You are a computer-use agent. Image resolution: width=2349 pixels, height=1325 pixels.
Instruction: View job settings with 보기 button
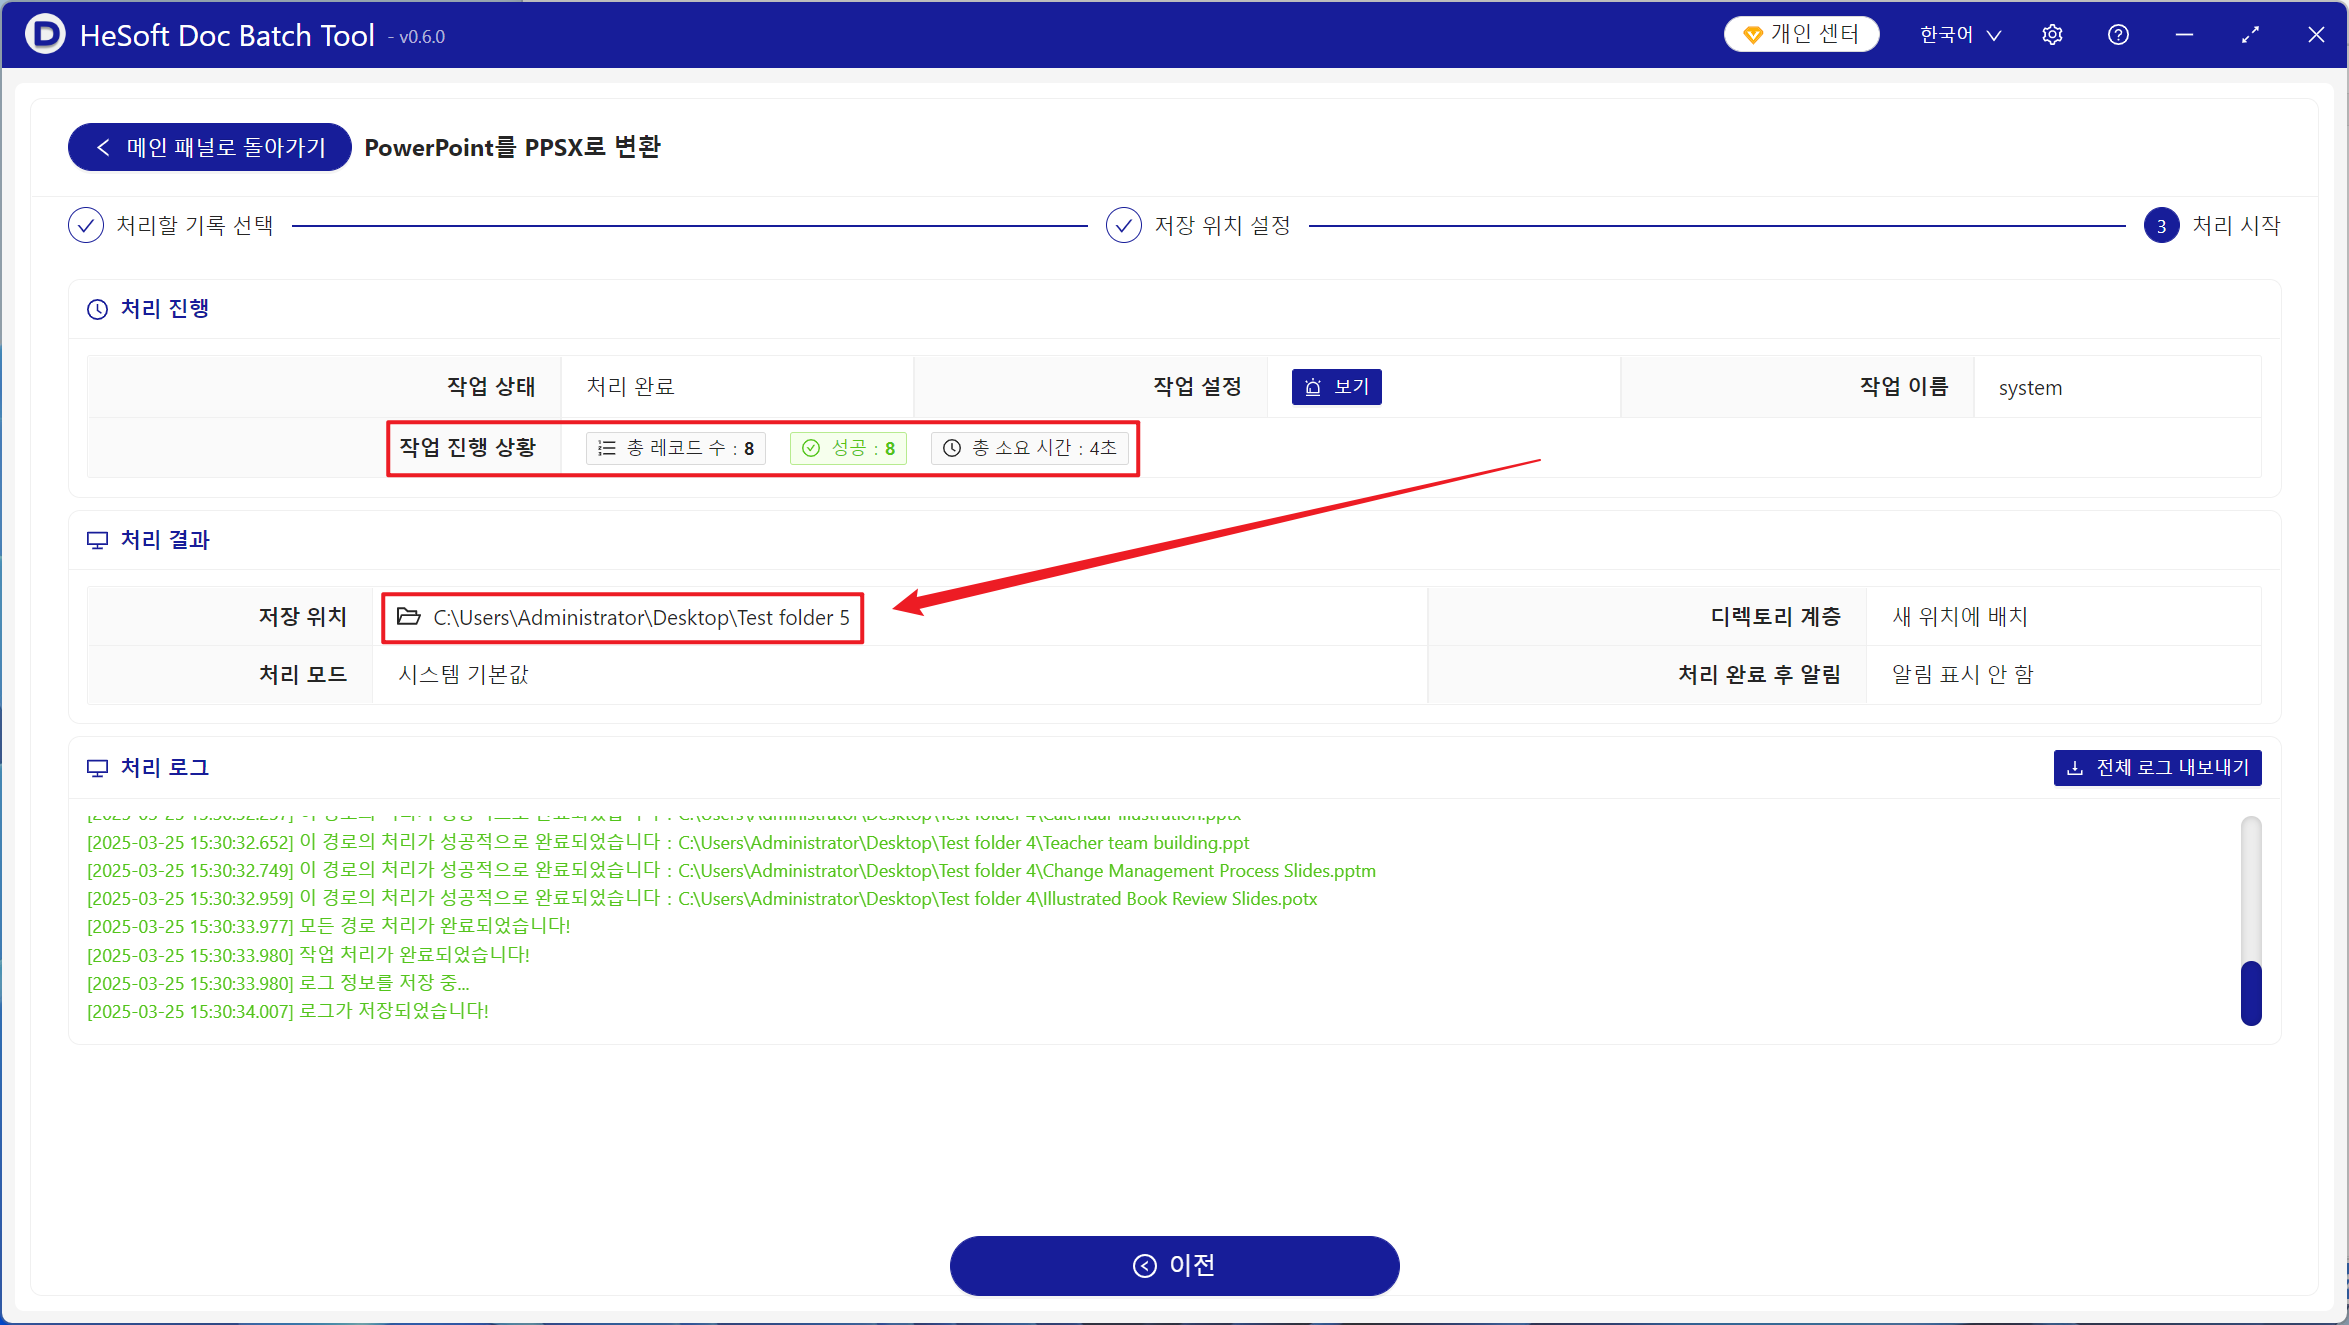(1337, 387)
